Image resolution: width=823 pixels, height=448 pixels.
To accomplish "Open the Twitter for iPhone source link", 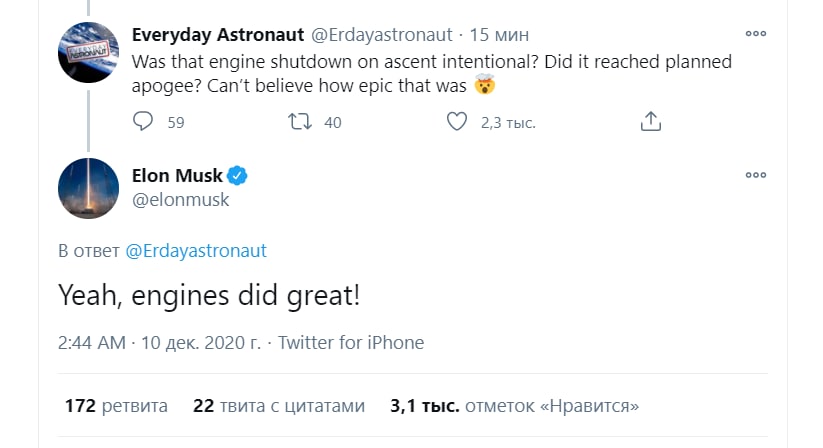I will coord(351,343).
